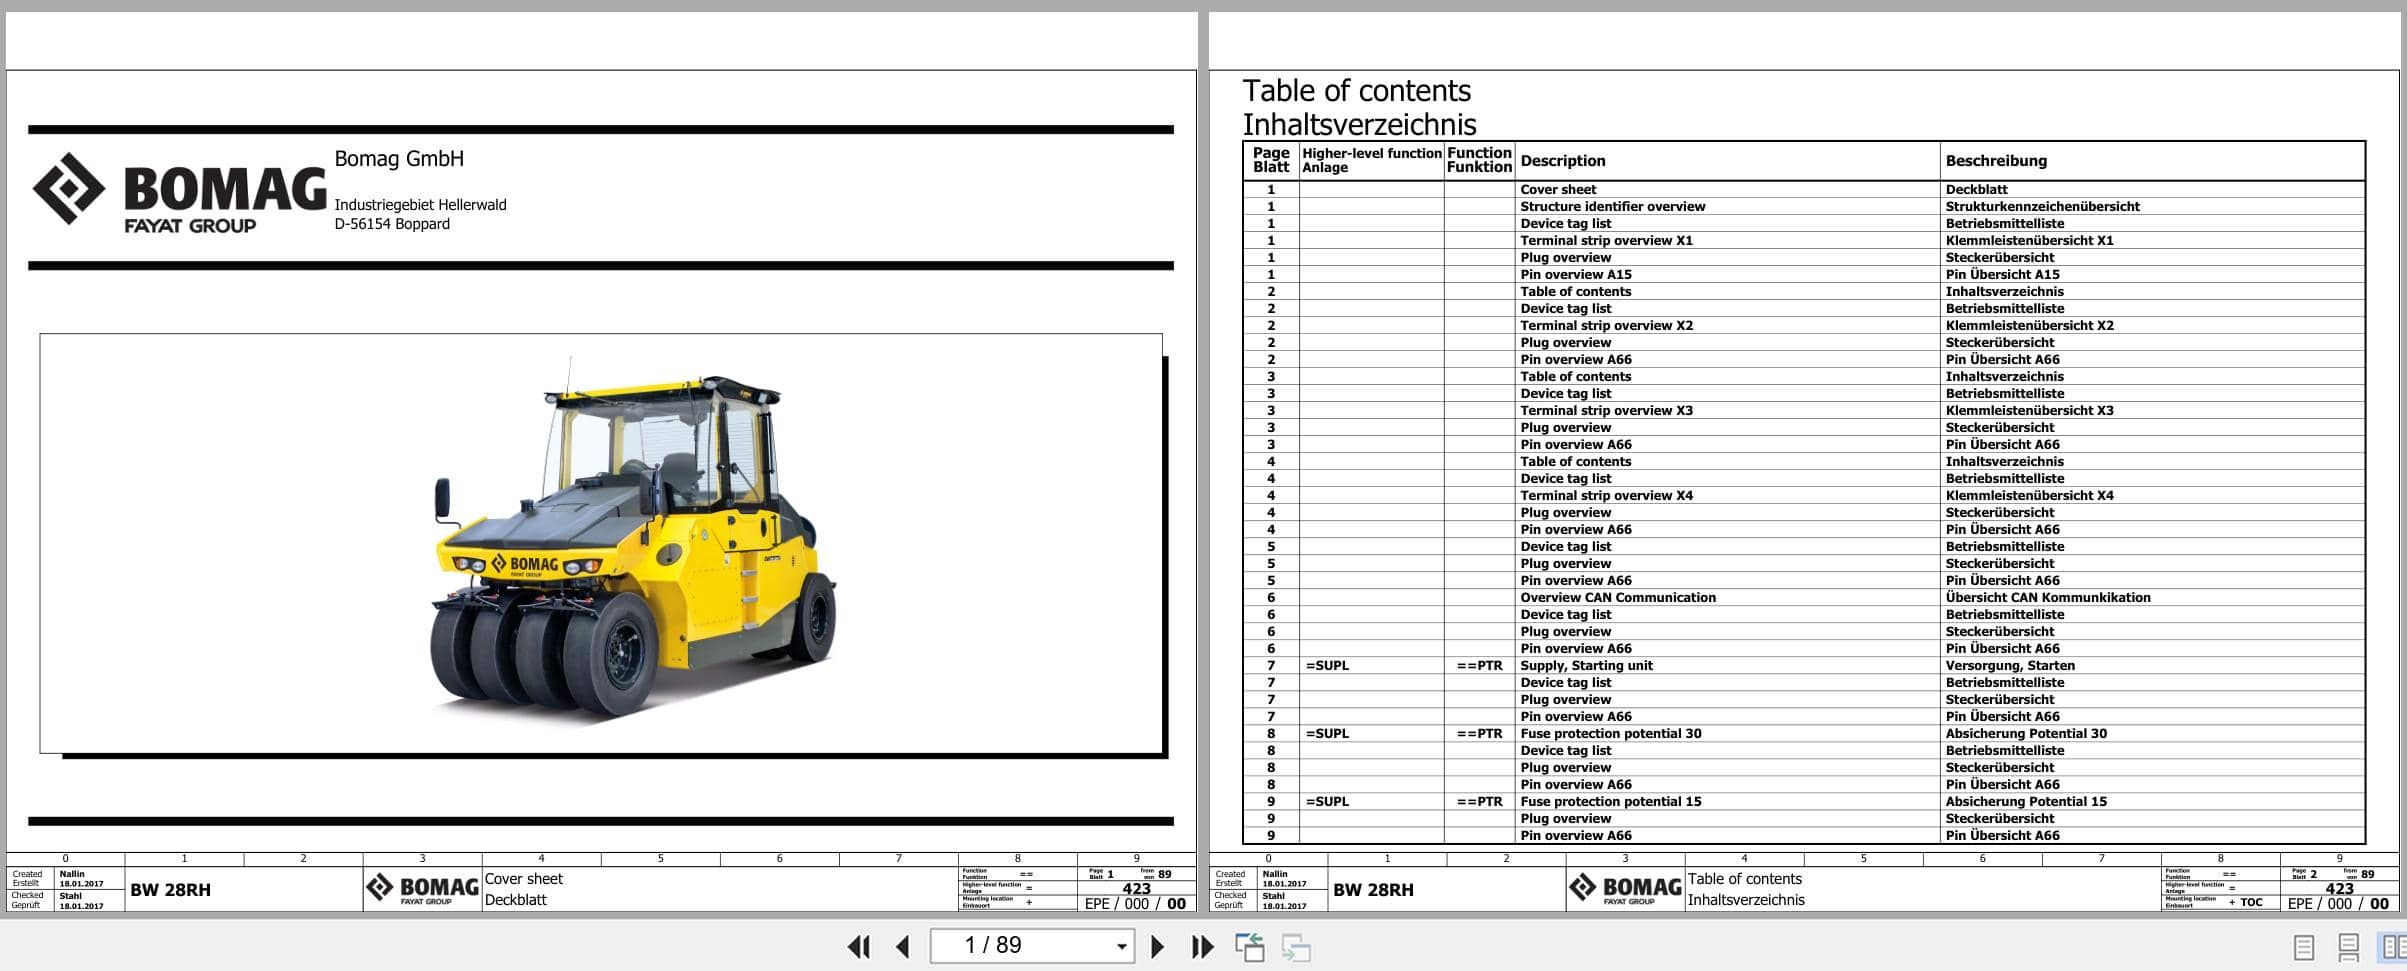The image size is (2407, 971).
Task: Click 'Overview CAN Communication' entry
Action: (x=1617, y=598)
